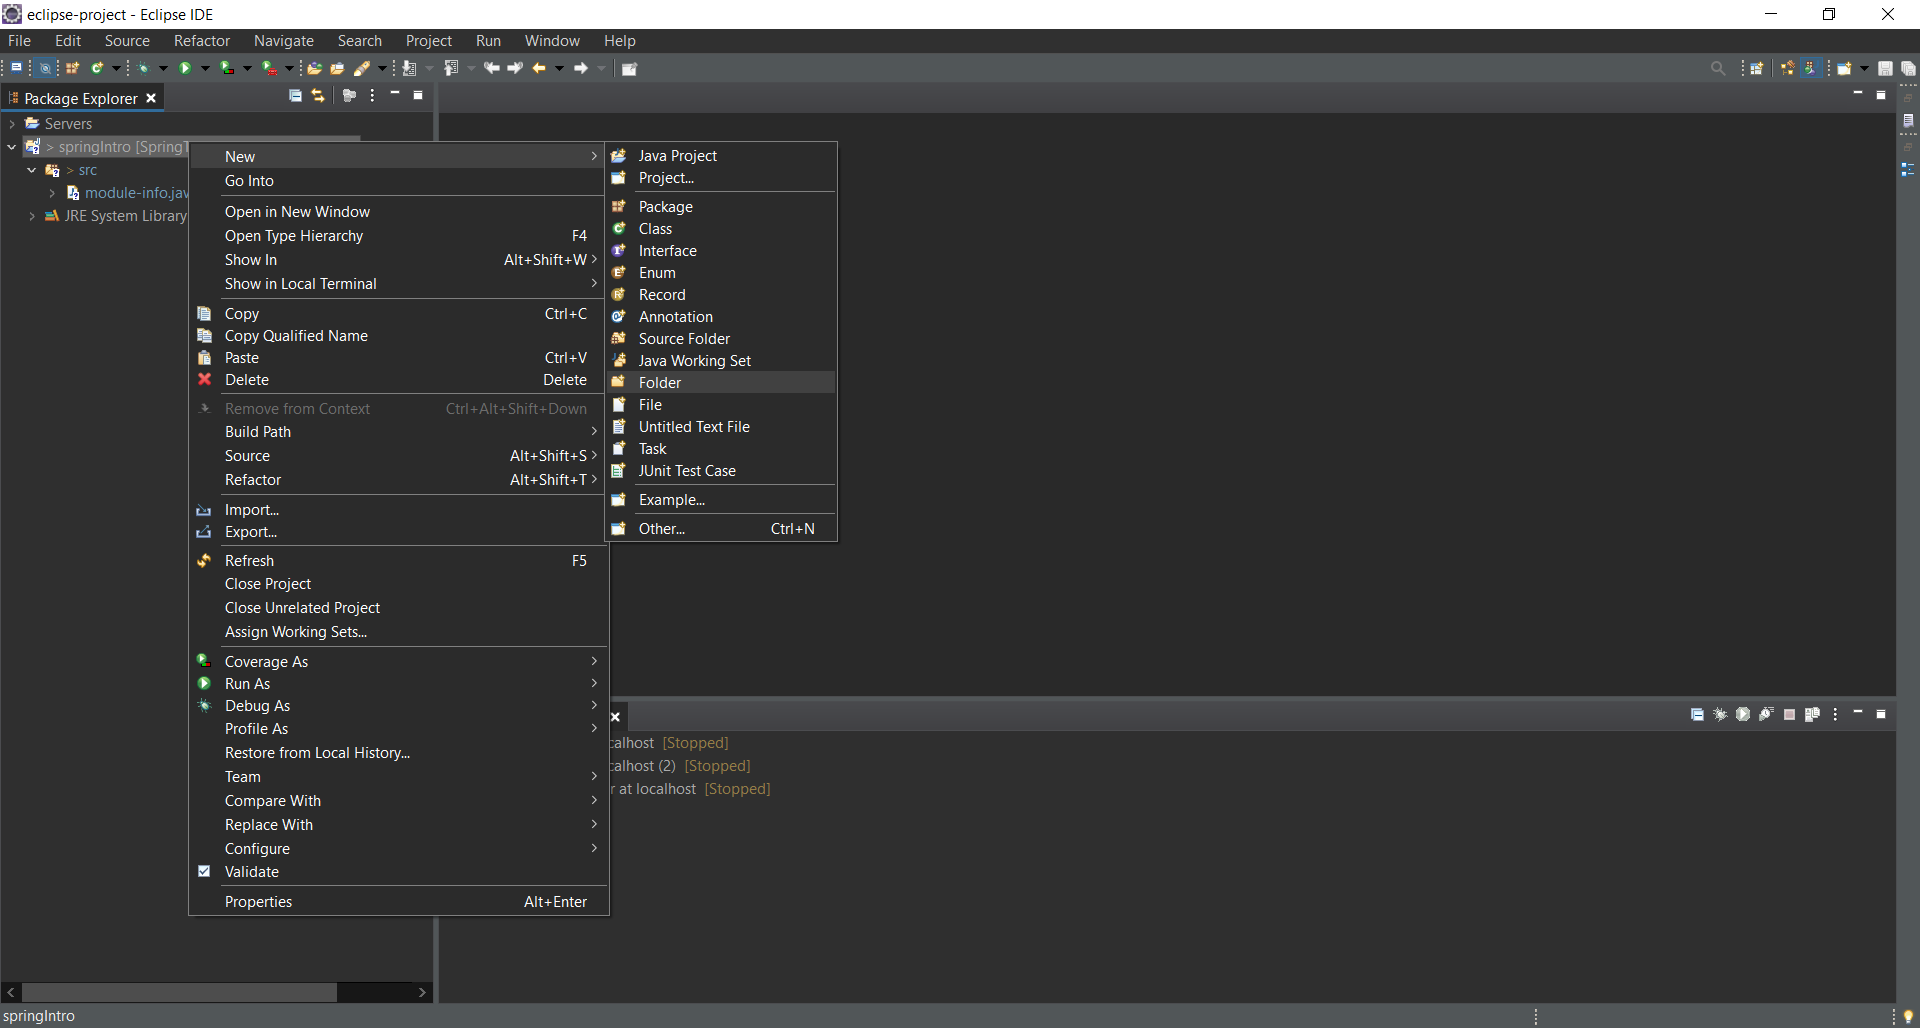Close the Package Explorer tab
This screenshot has height=1028, width=1920.
click(x=151, y=98)
